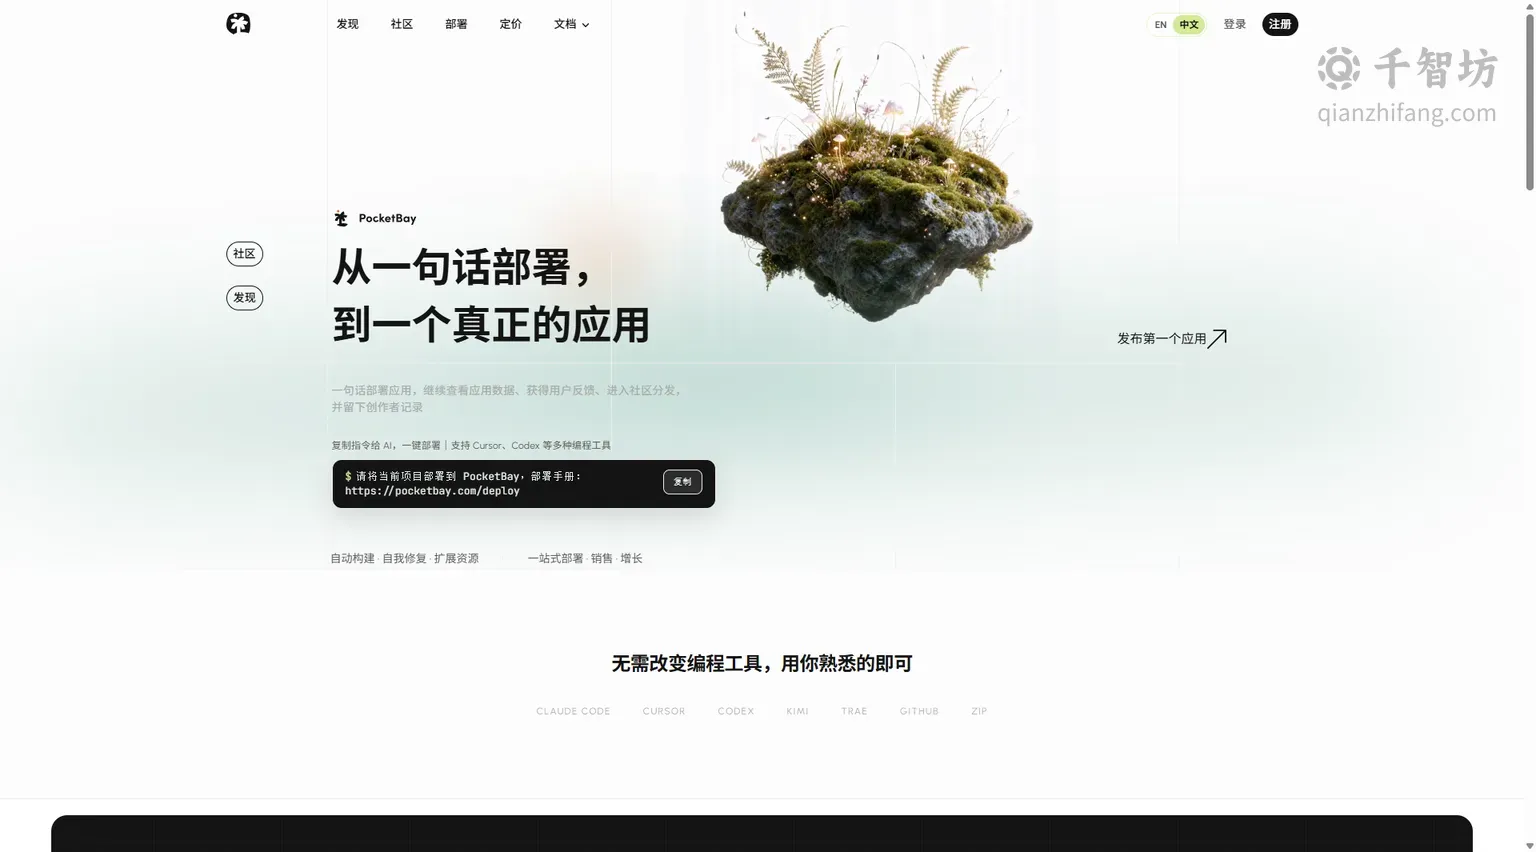Switch language to 中文
The height and width of the screenshot is (852, 1536).
pyautogui.click(x=1189, y=25)
